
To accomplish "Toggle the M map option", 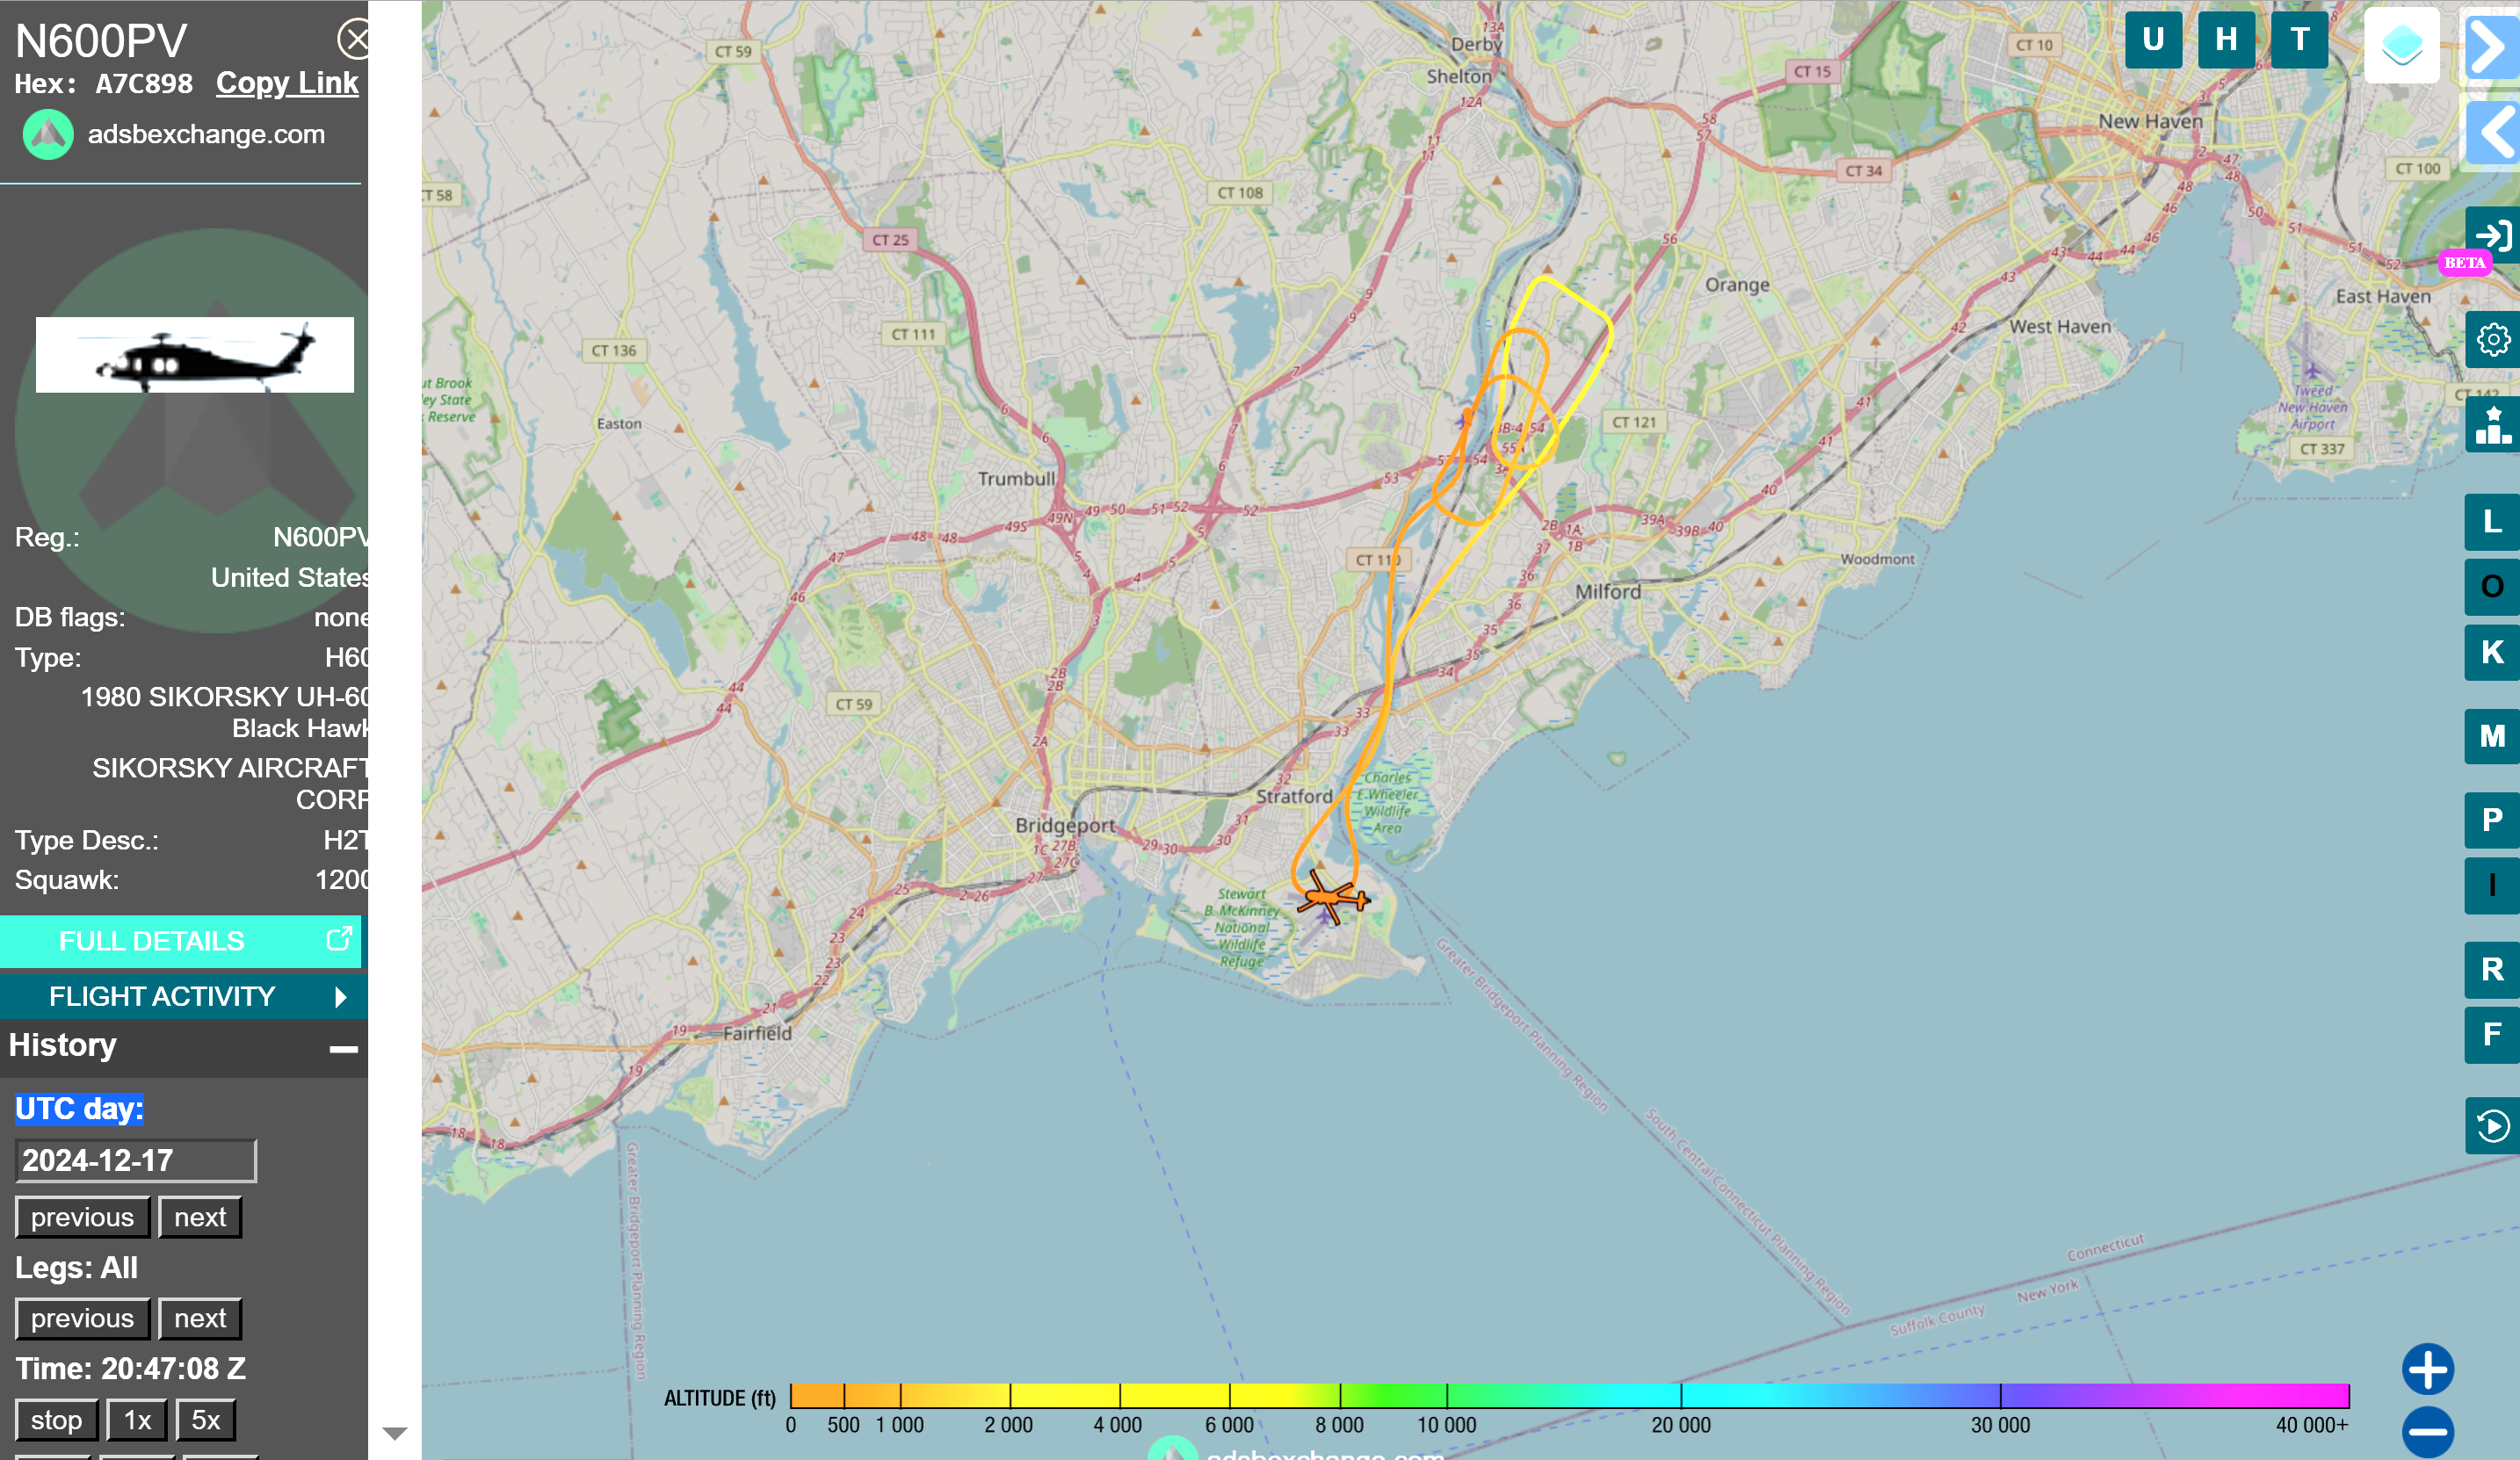I will point(2492,737).
